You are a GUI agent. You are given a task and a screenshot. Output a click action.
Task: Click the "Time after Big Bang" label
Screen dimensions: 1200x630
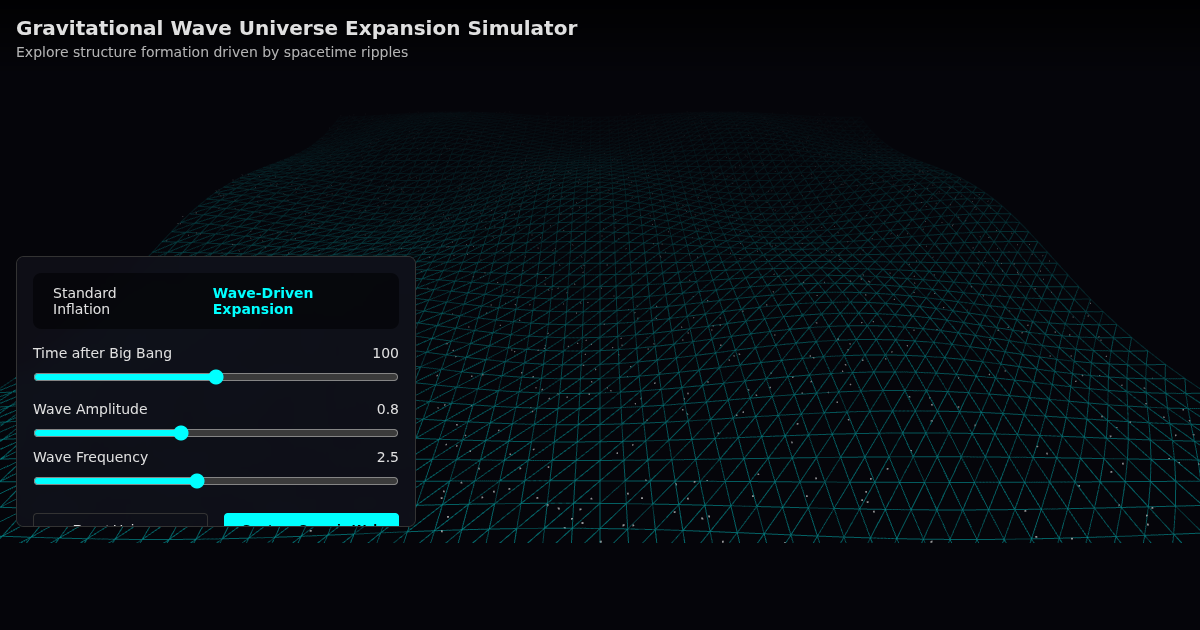pyautogui.click(x=102, y=353)
